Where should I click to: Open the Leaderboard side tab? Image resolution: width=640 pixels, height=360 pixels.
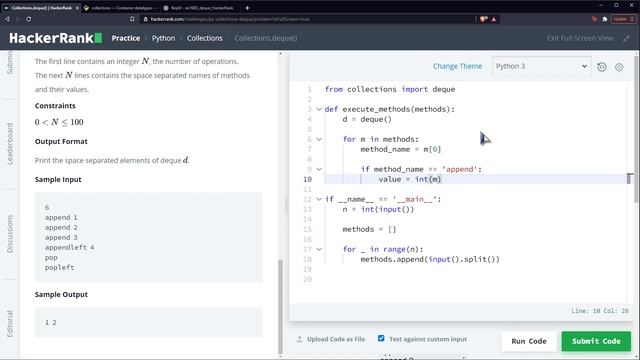click(10, 144)
